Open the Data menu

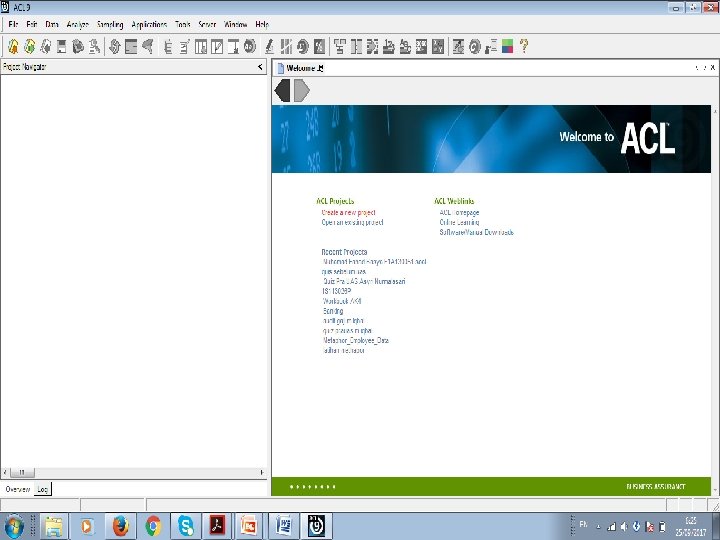[x=52, y=24]
